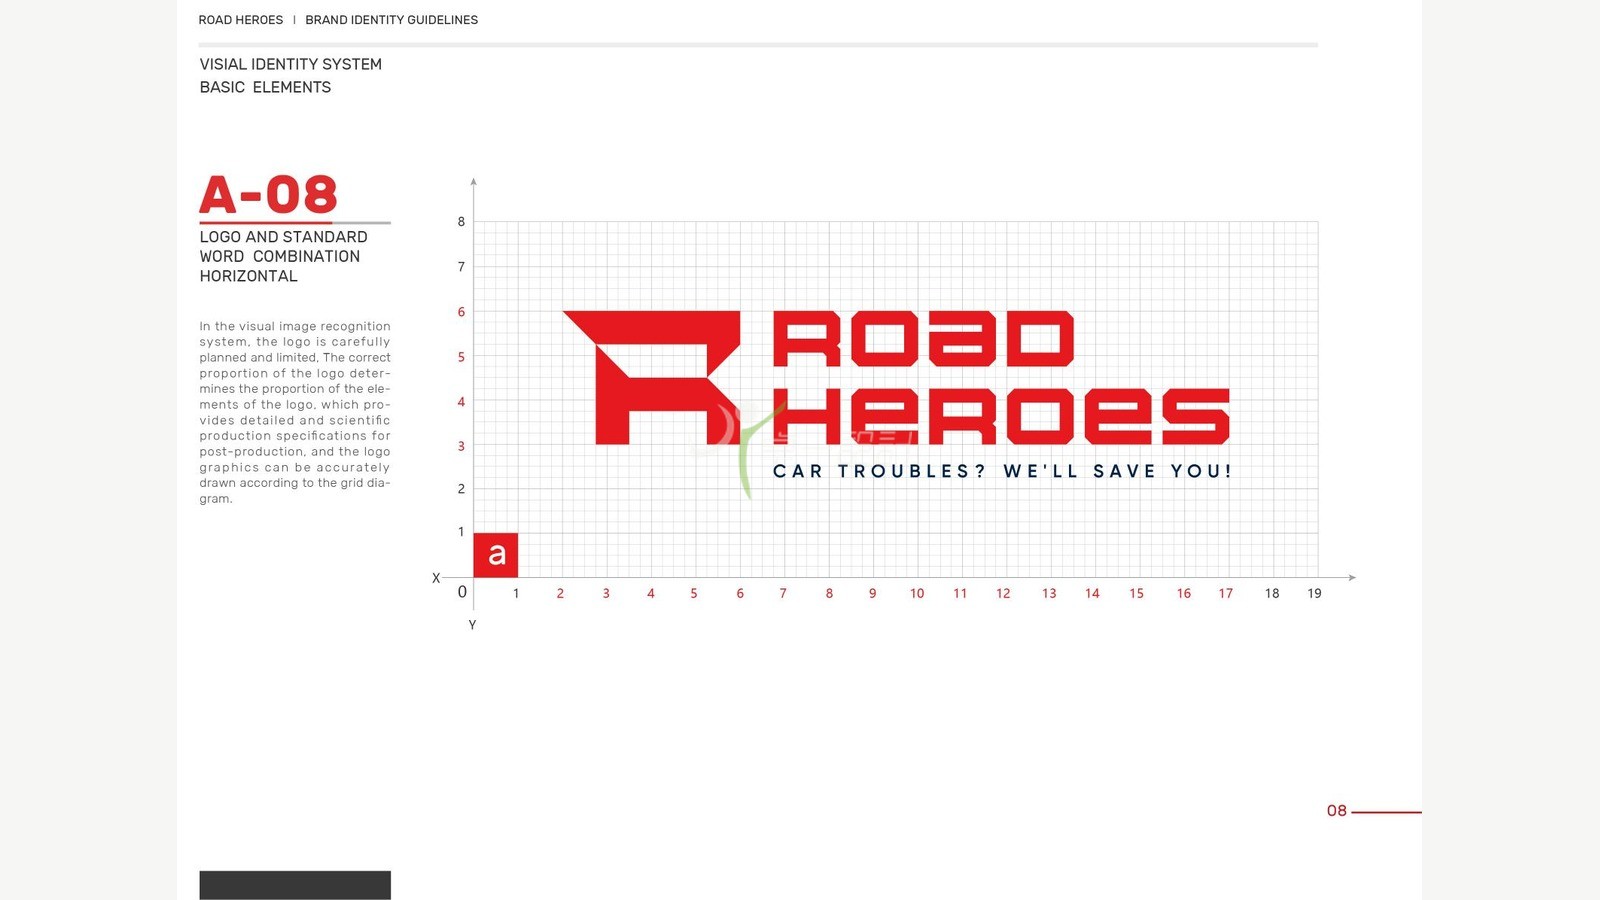Click the Y axis label below origin
The height and width of the screenshot is (900, 1600).
click(472, 625)
